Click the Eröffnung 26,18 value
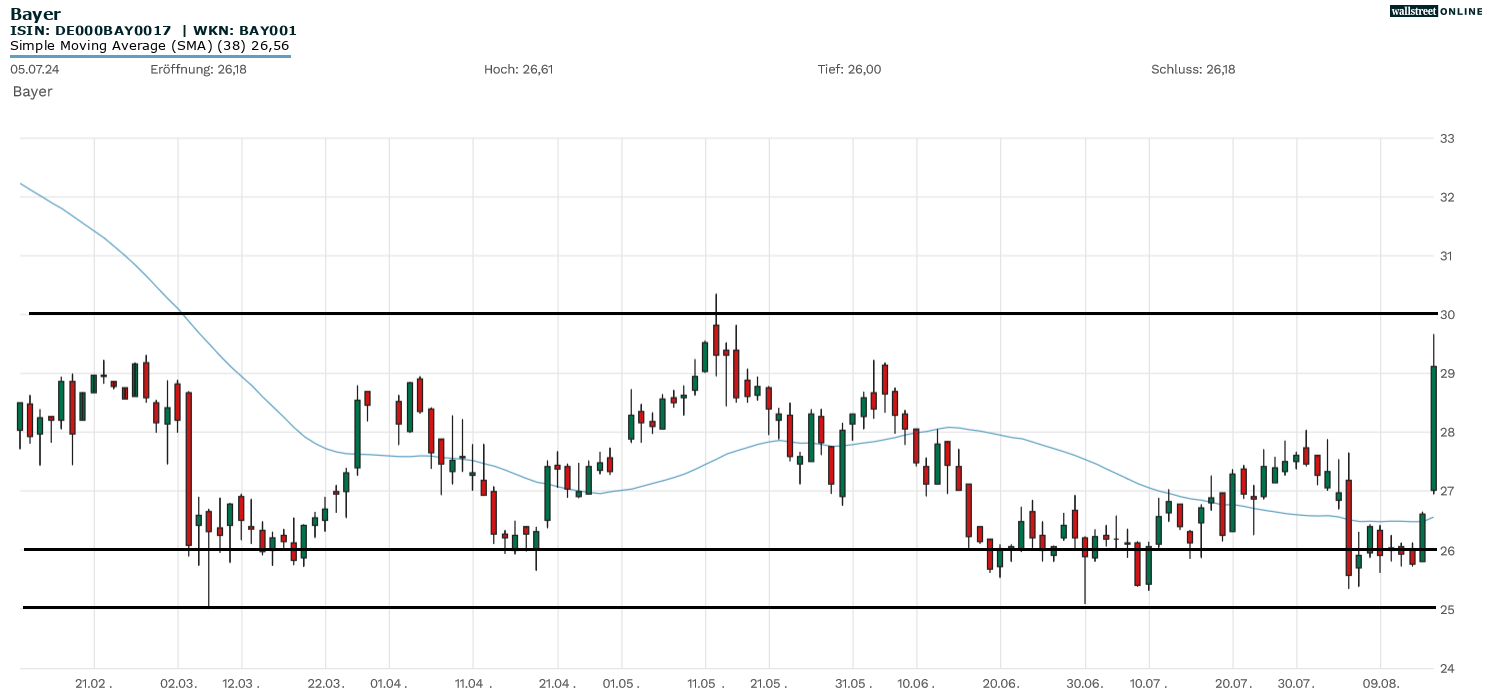Image resolution: width=1490 pixels, height=689 pixels. [198, 70]
